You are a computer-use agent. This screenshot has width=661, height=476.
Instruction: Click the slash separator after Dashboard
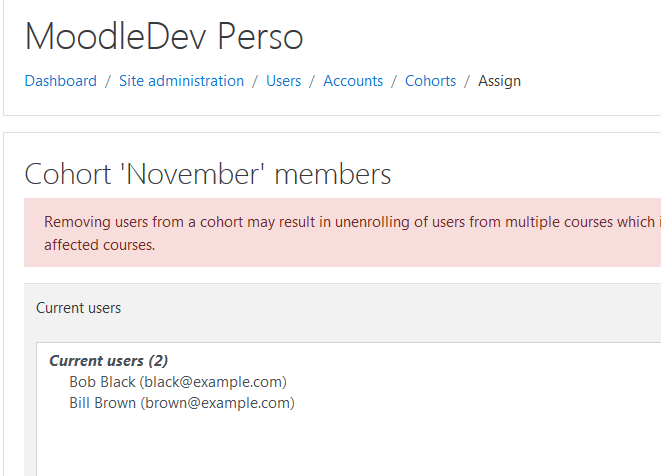(108, 81)
